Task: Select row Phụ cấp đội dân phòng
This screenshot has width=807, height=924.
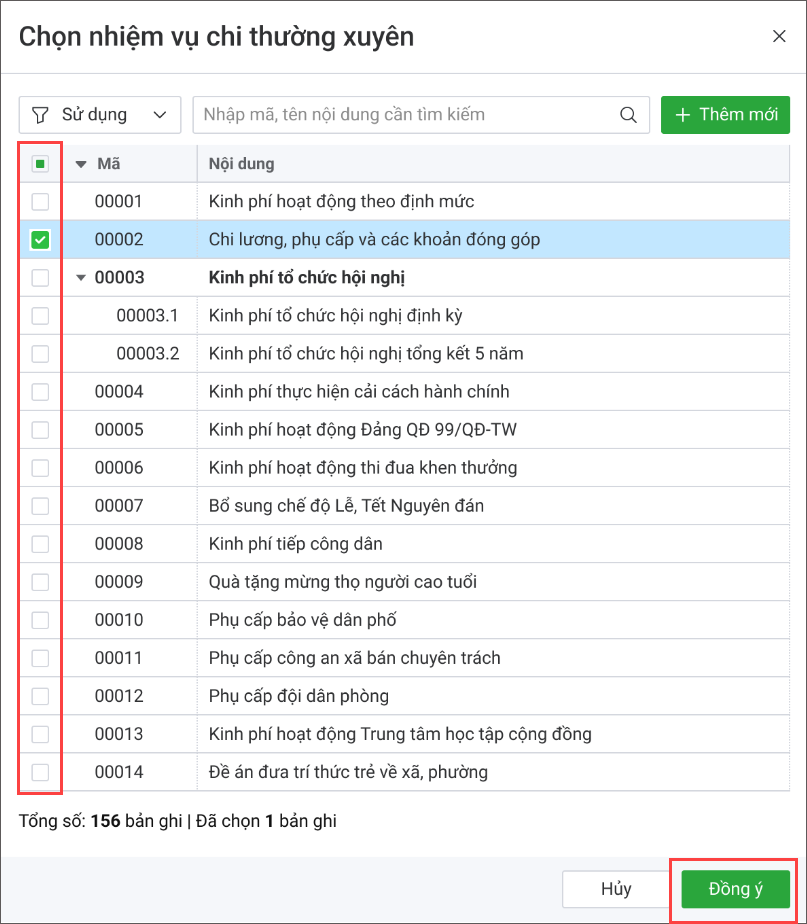Action: [x=298, y=696]
